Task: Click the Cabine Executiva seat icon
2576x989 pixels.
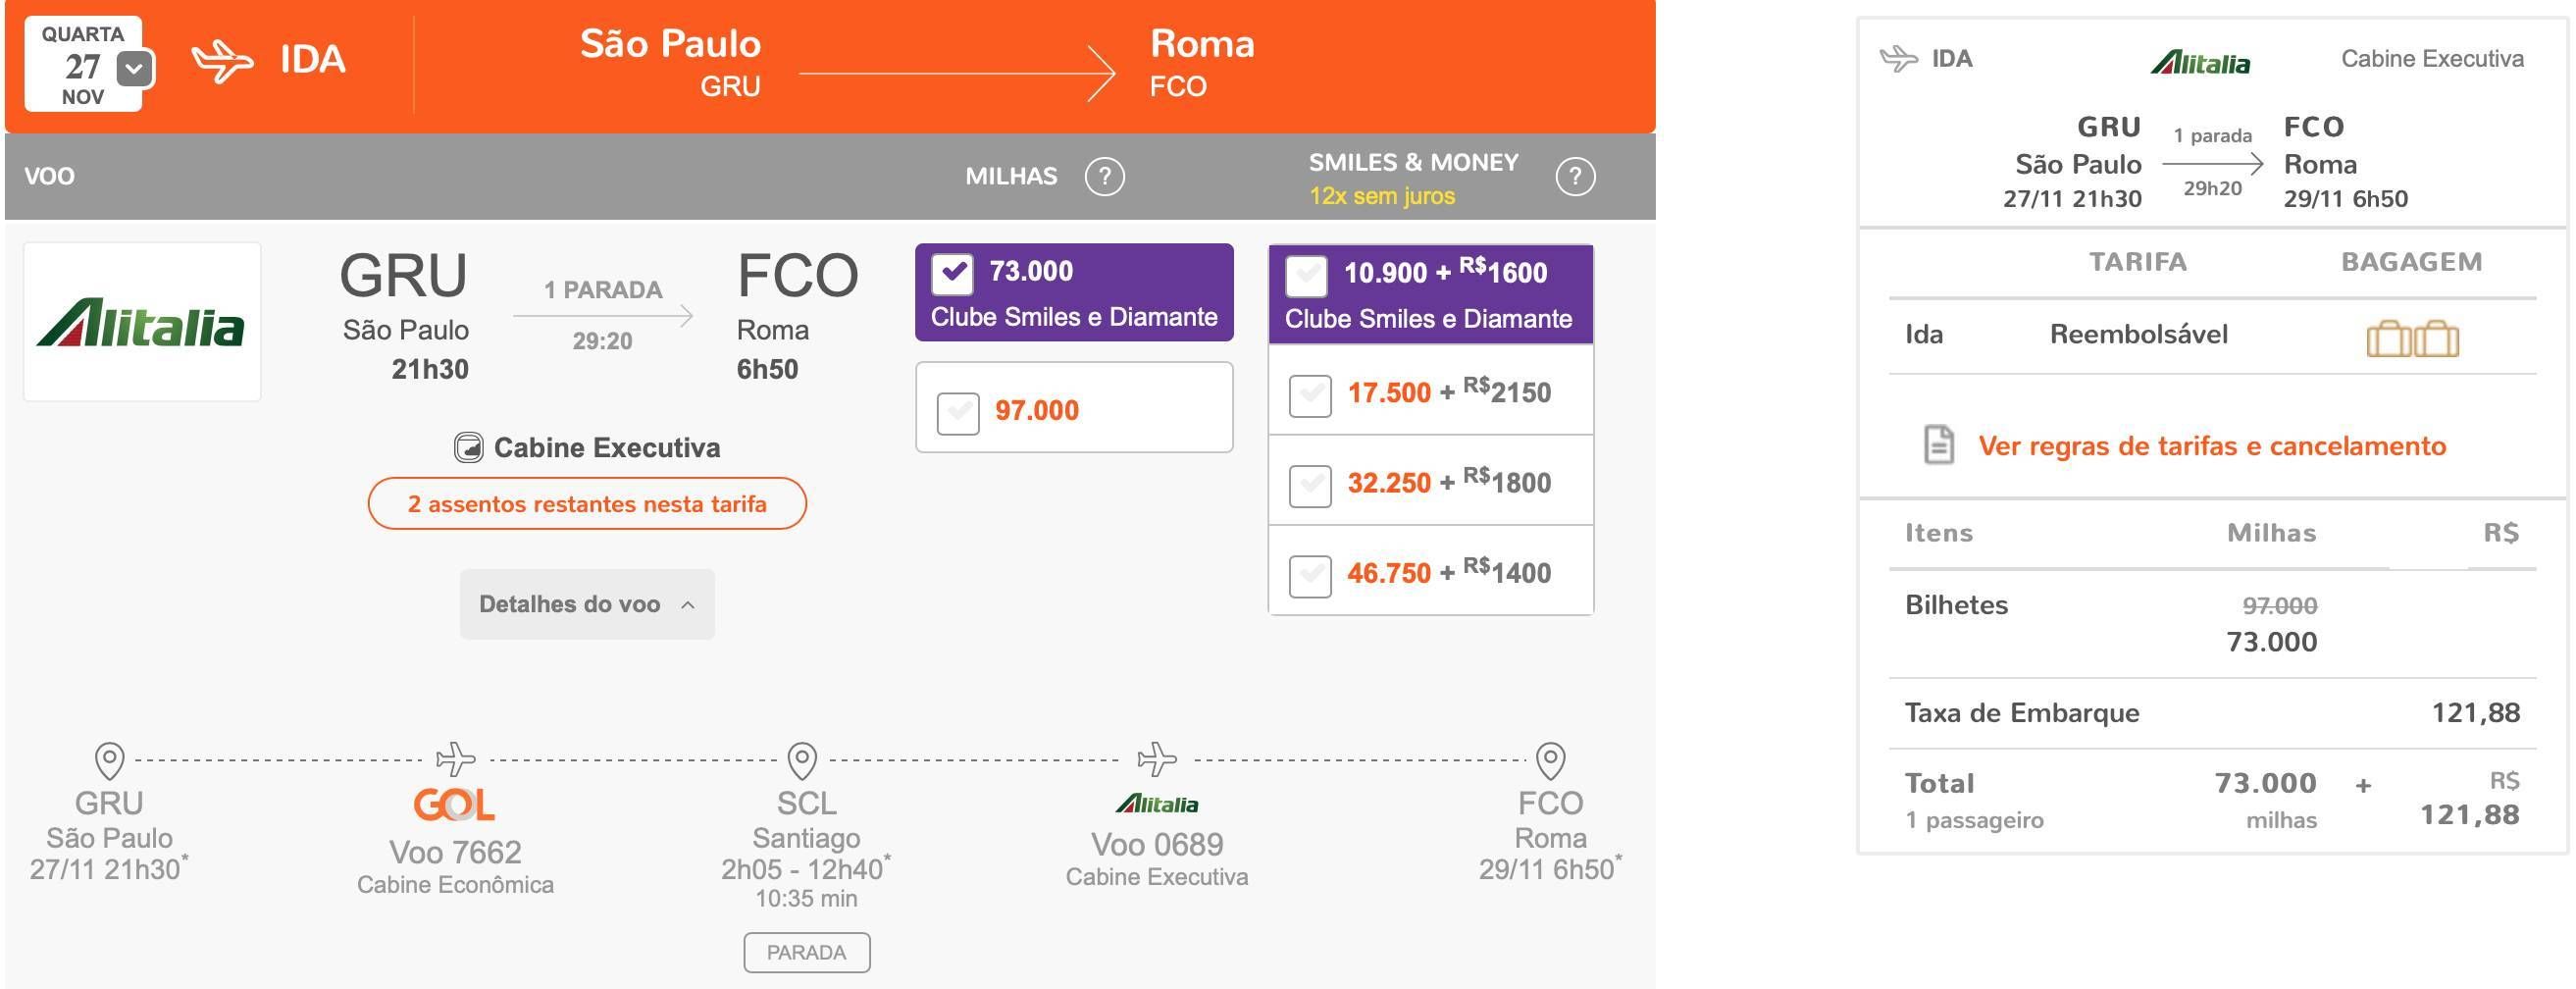Action: click(x=468, y=447)
